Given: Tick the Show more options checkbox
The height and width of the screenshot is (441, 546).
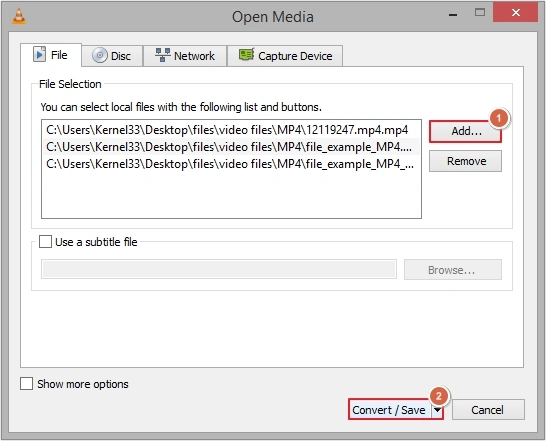Looking at the screenshot, I should pos(26,384).
